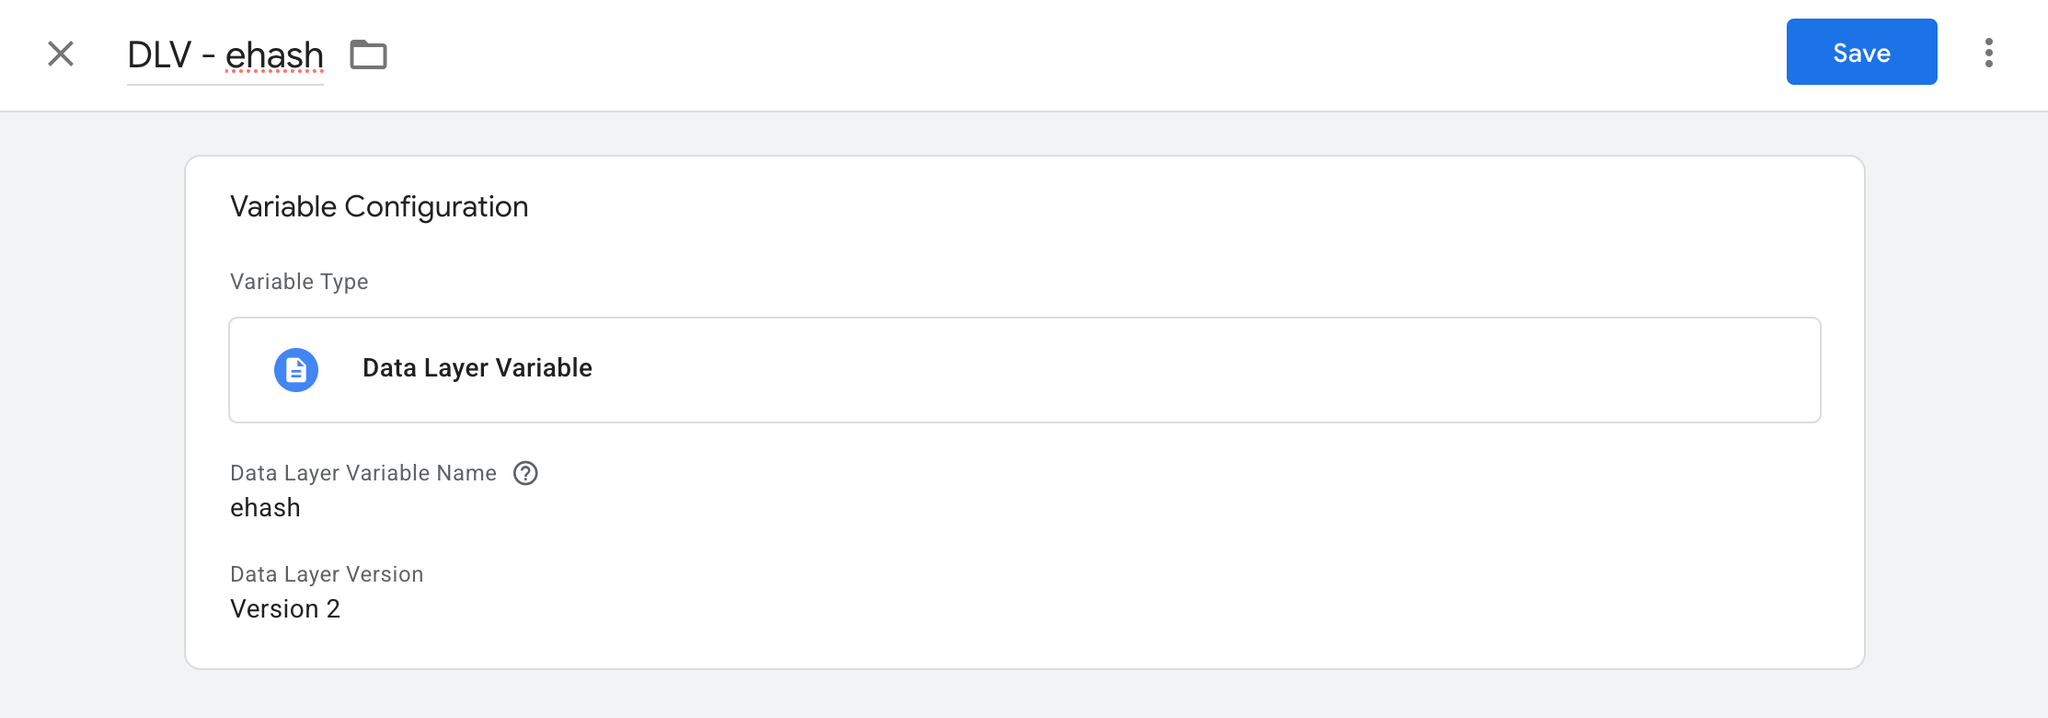Click the folder icon next to the title
Image resolution: width=2048 pixels, height=718 pixels.
(x=368, y=54)
